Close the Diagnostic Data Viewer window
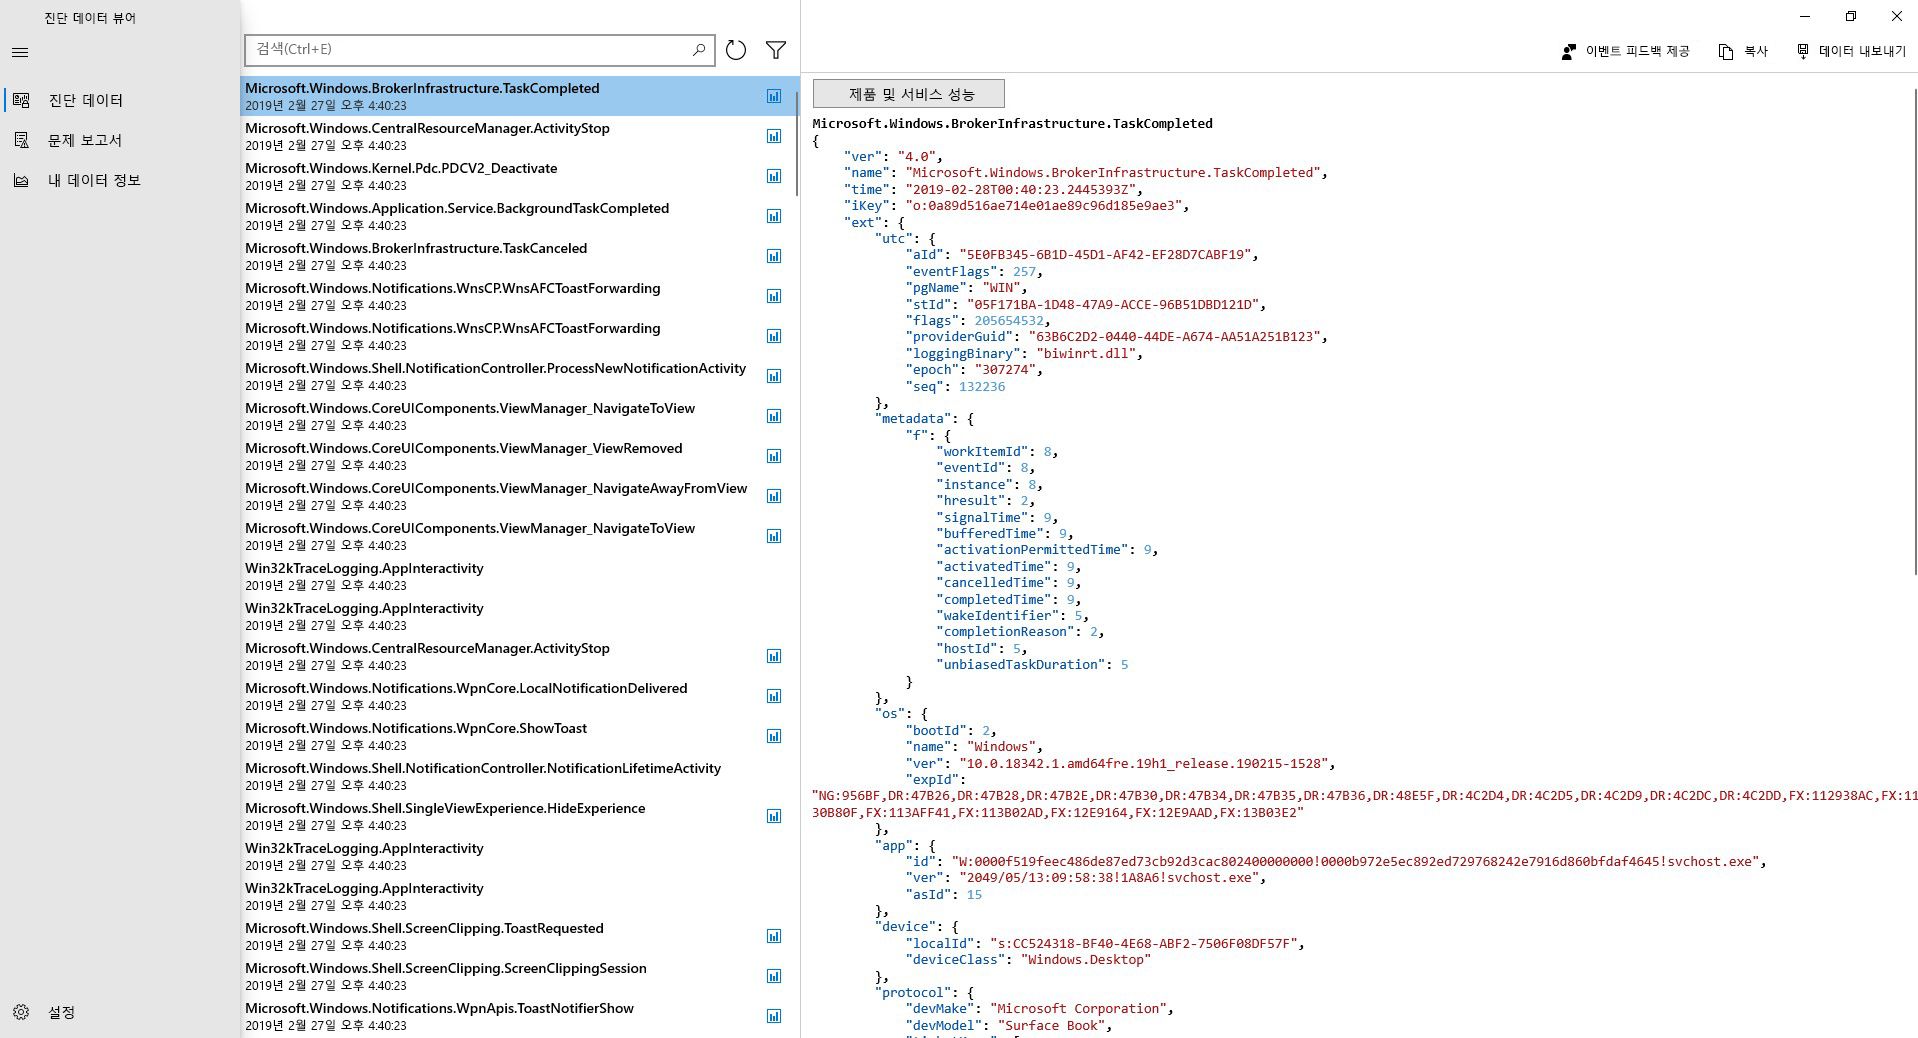 [1896, 16]
